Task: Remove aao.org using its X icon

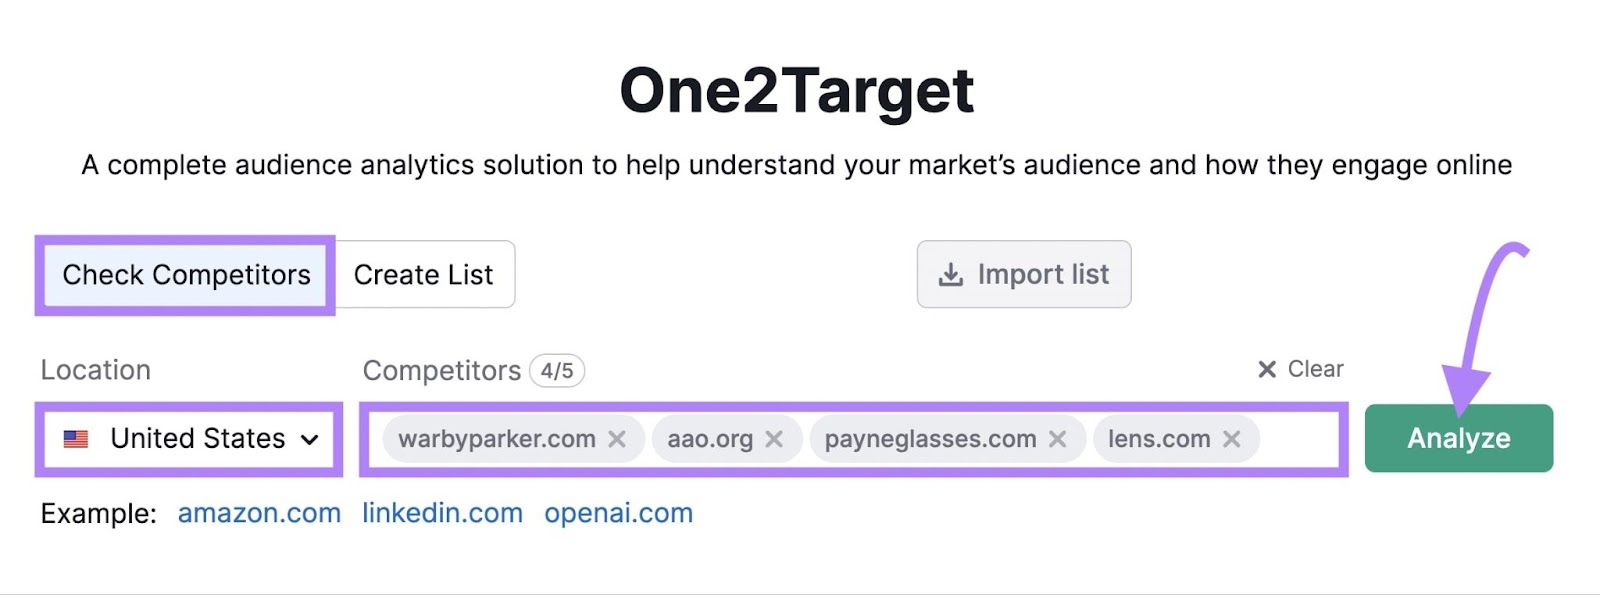Action: pos(772,438)
